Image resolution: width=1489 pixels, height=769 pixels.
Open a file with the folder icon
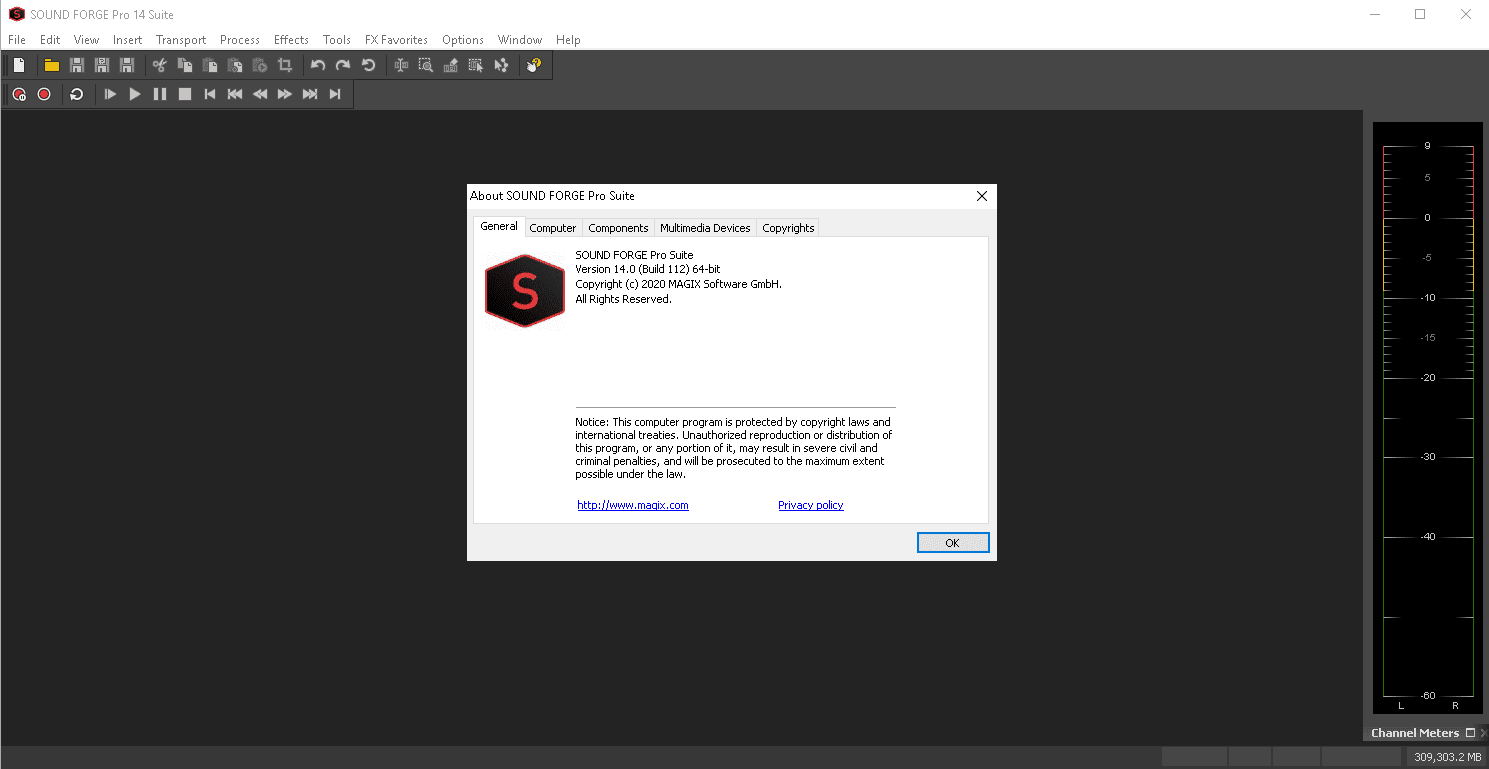tap(51, 66)
